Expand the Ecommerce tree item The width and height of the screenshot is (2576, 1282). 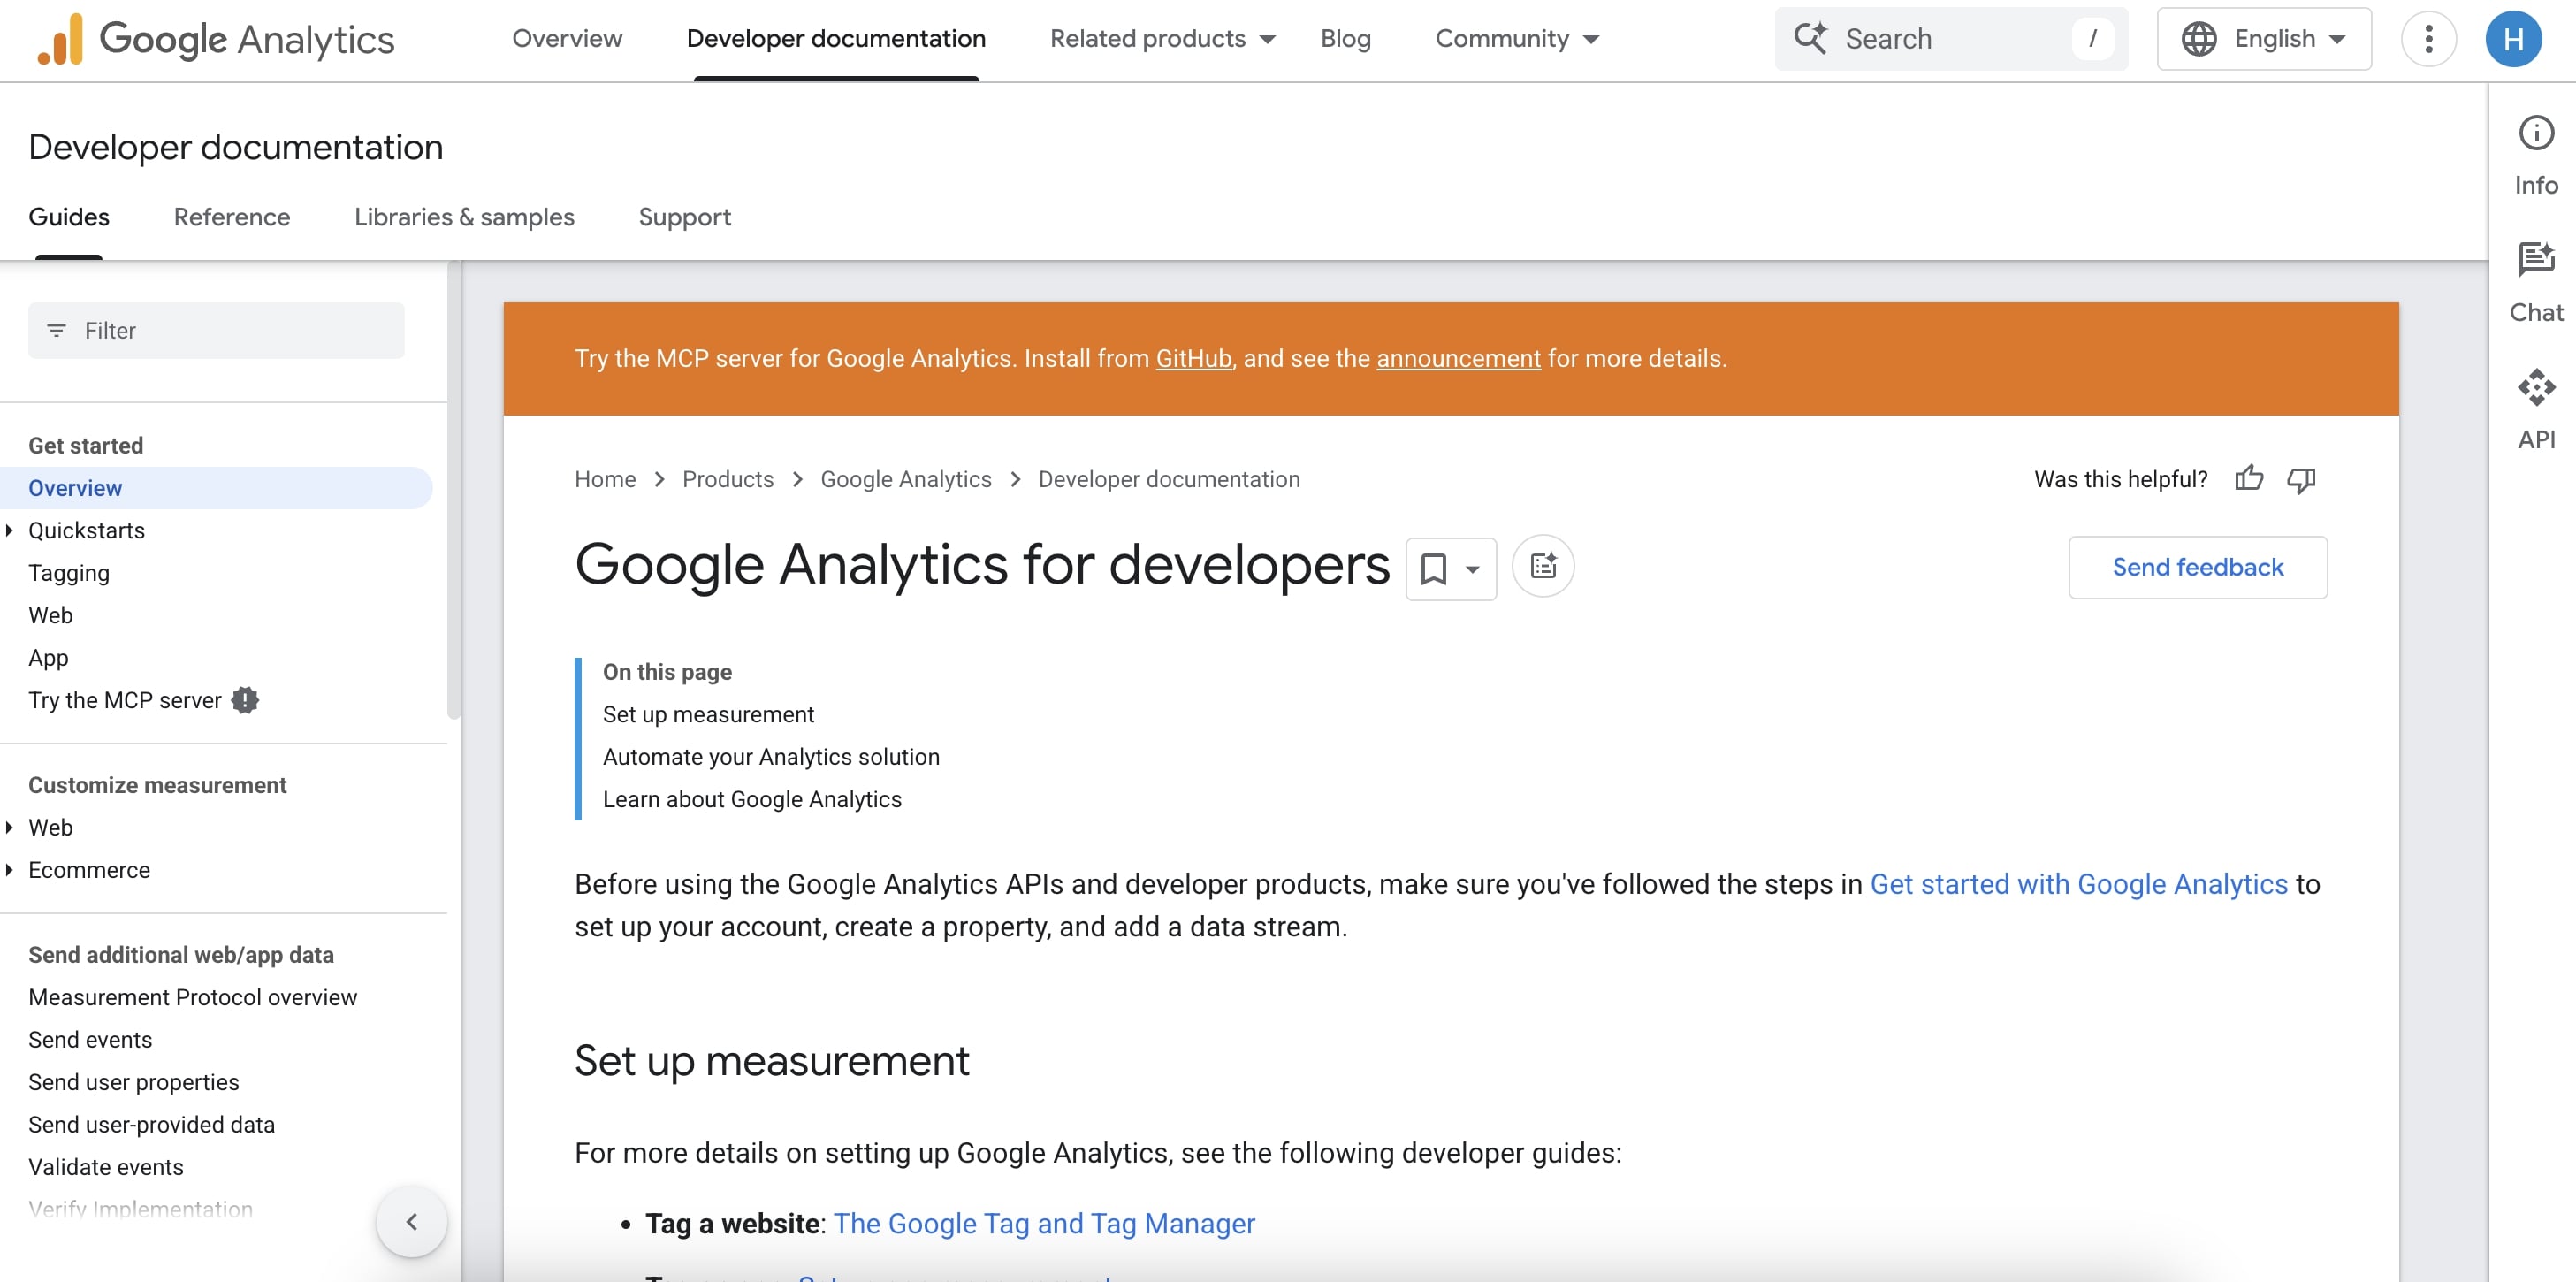(9, 870)
